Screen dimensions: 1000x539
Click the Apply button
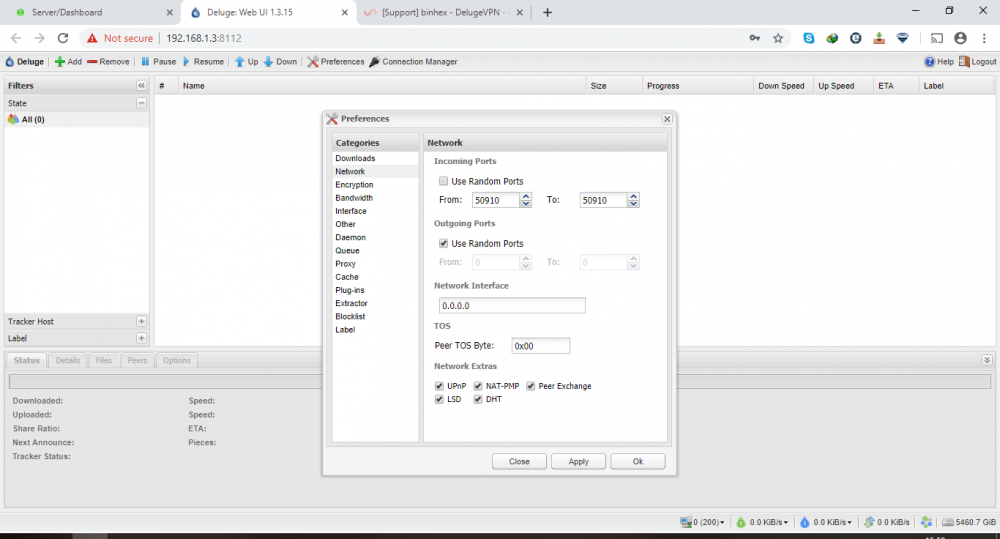click(x=578, y=461)
